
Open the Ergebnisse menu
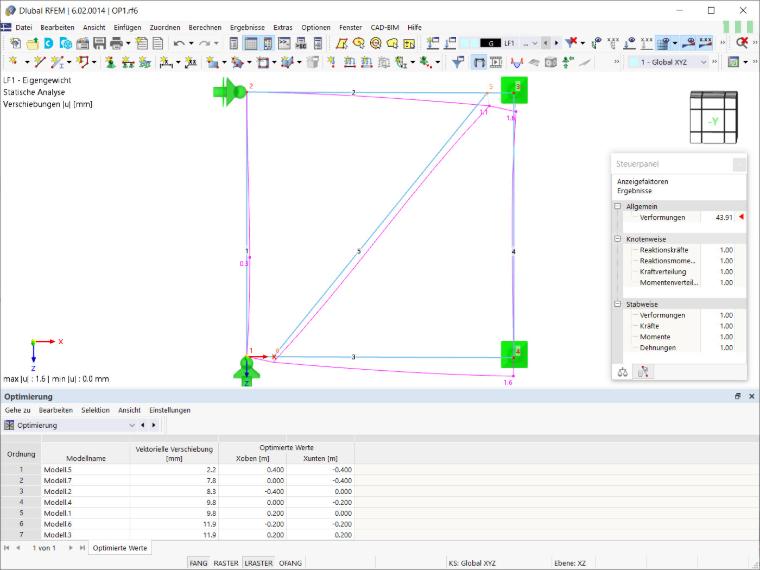pyautogui.click(x=247, y=28)
